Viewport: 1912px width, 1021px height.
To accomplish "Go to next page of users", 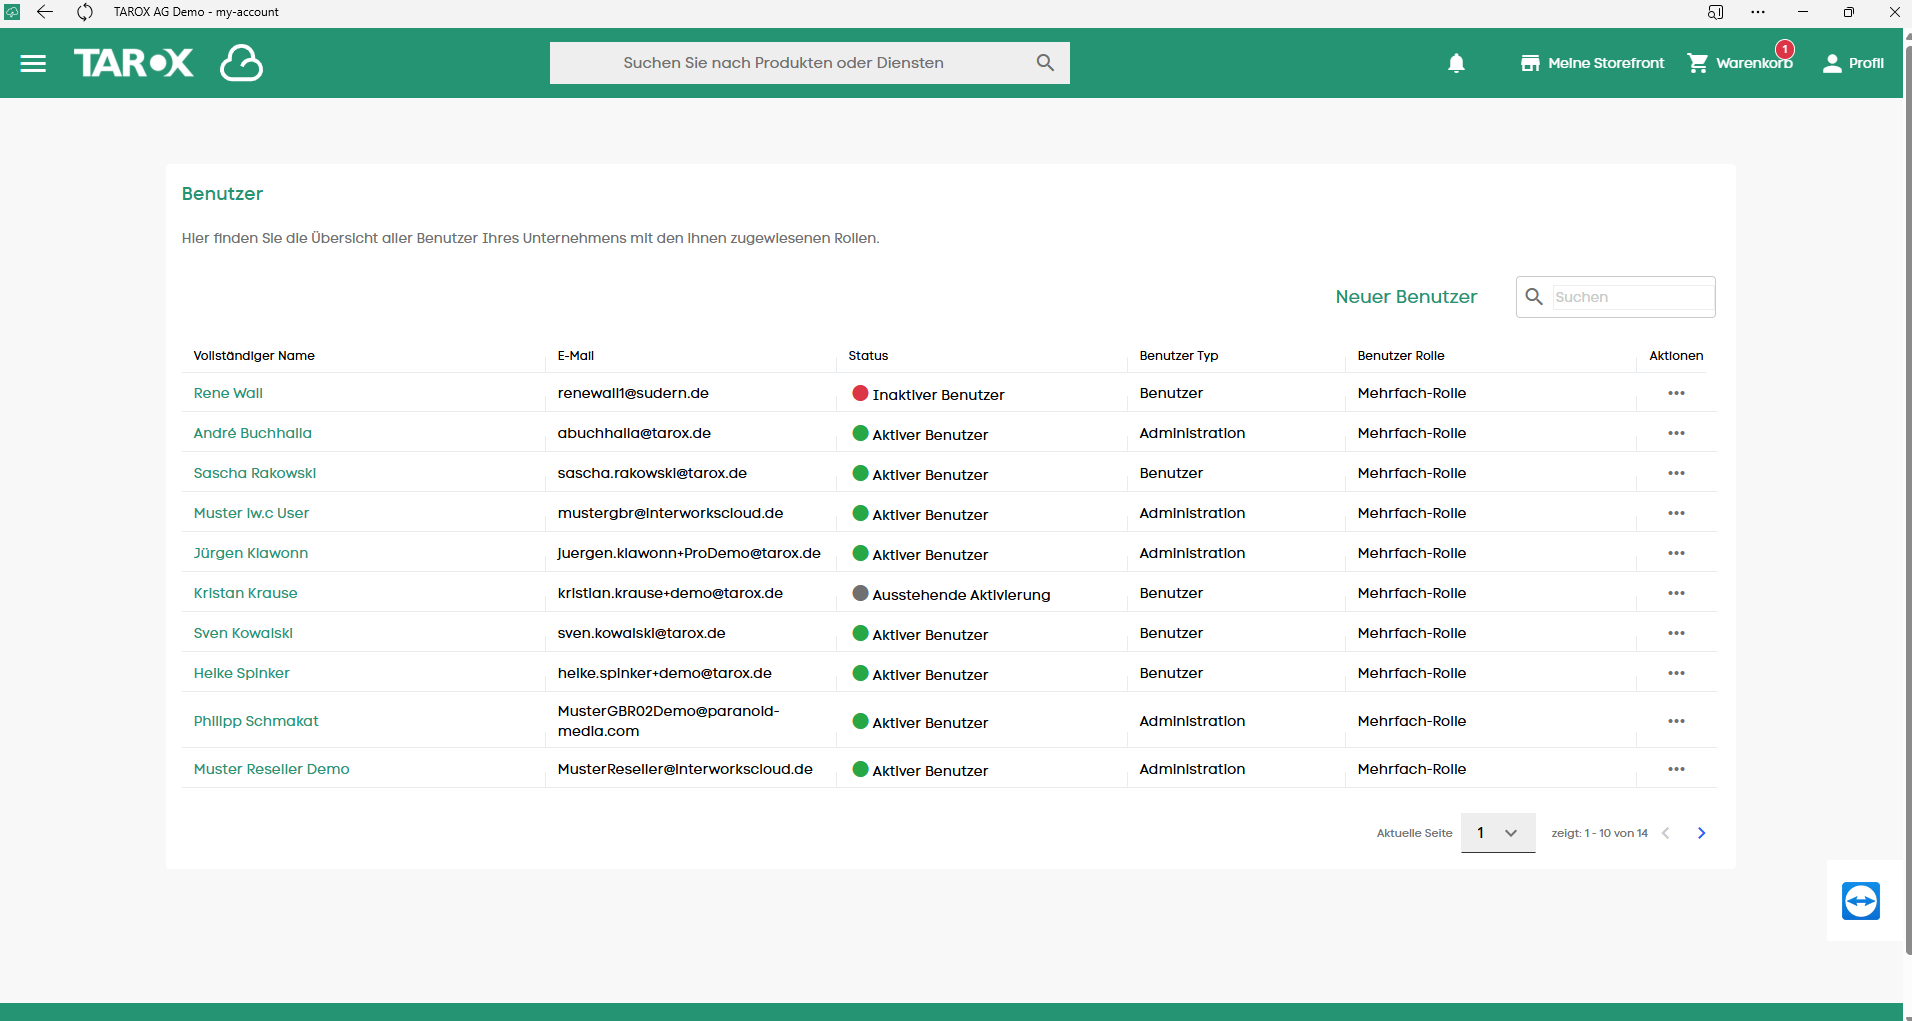I will (1701, 833).
